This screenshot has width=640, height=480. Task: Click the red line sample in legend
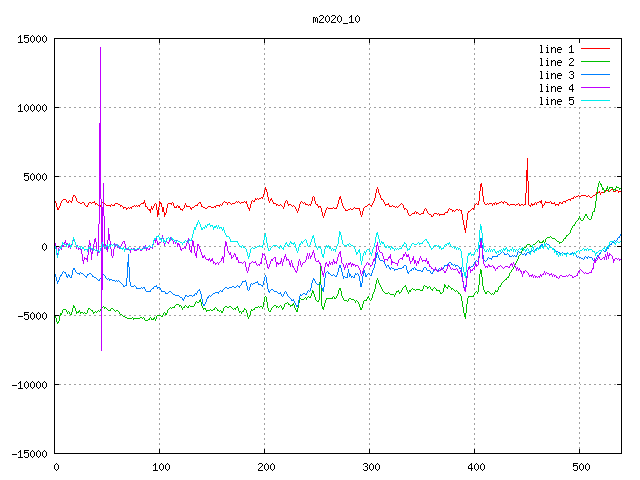pyautogui.click(x=595, y=49)
